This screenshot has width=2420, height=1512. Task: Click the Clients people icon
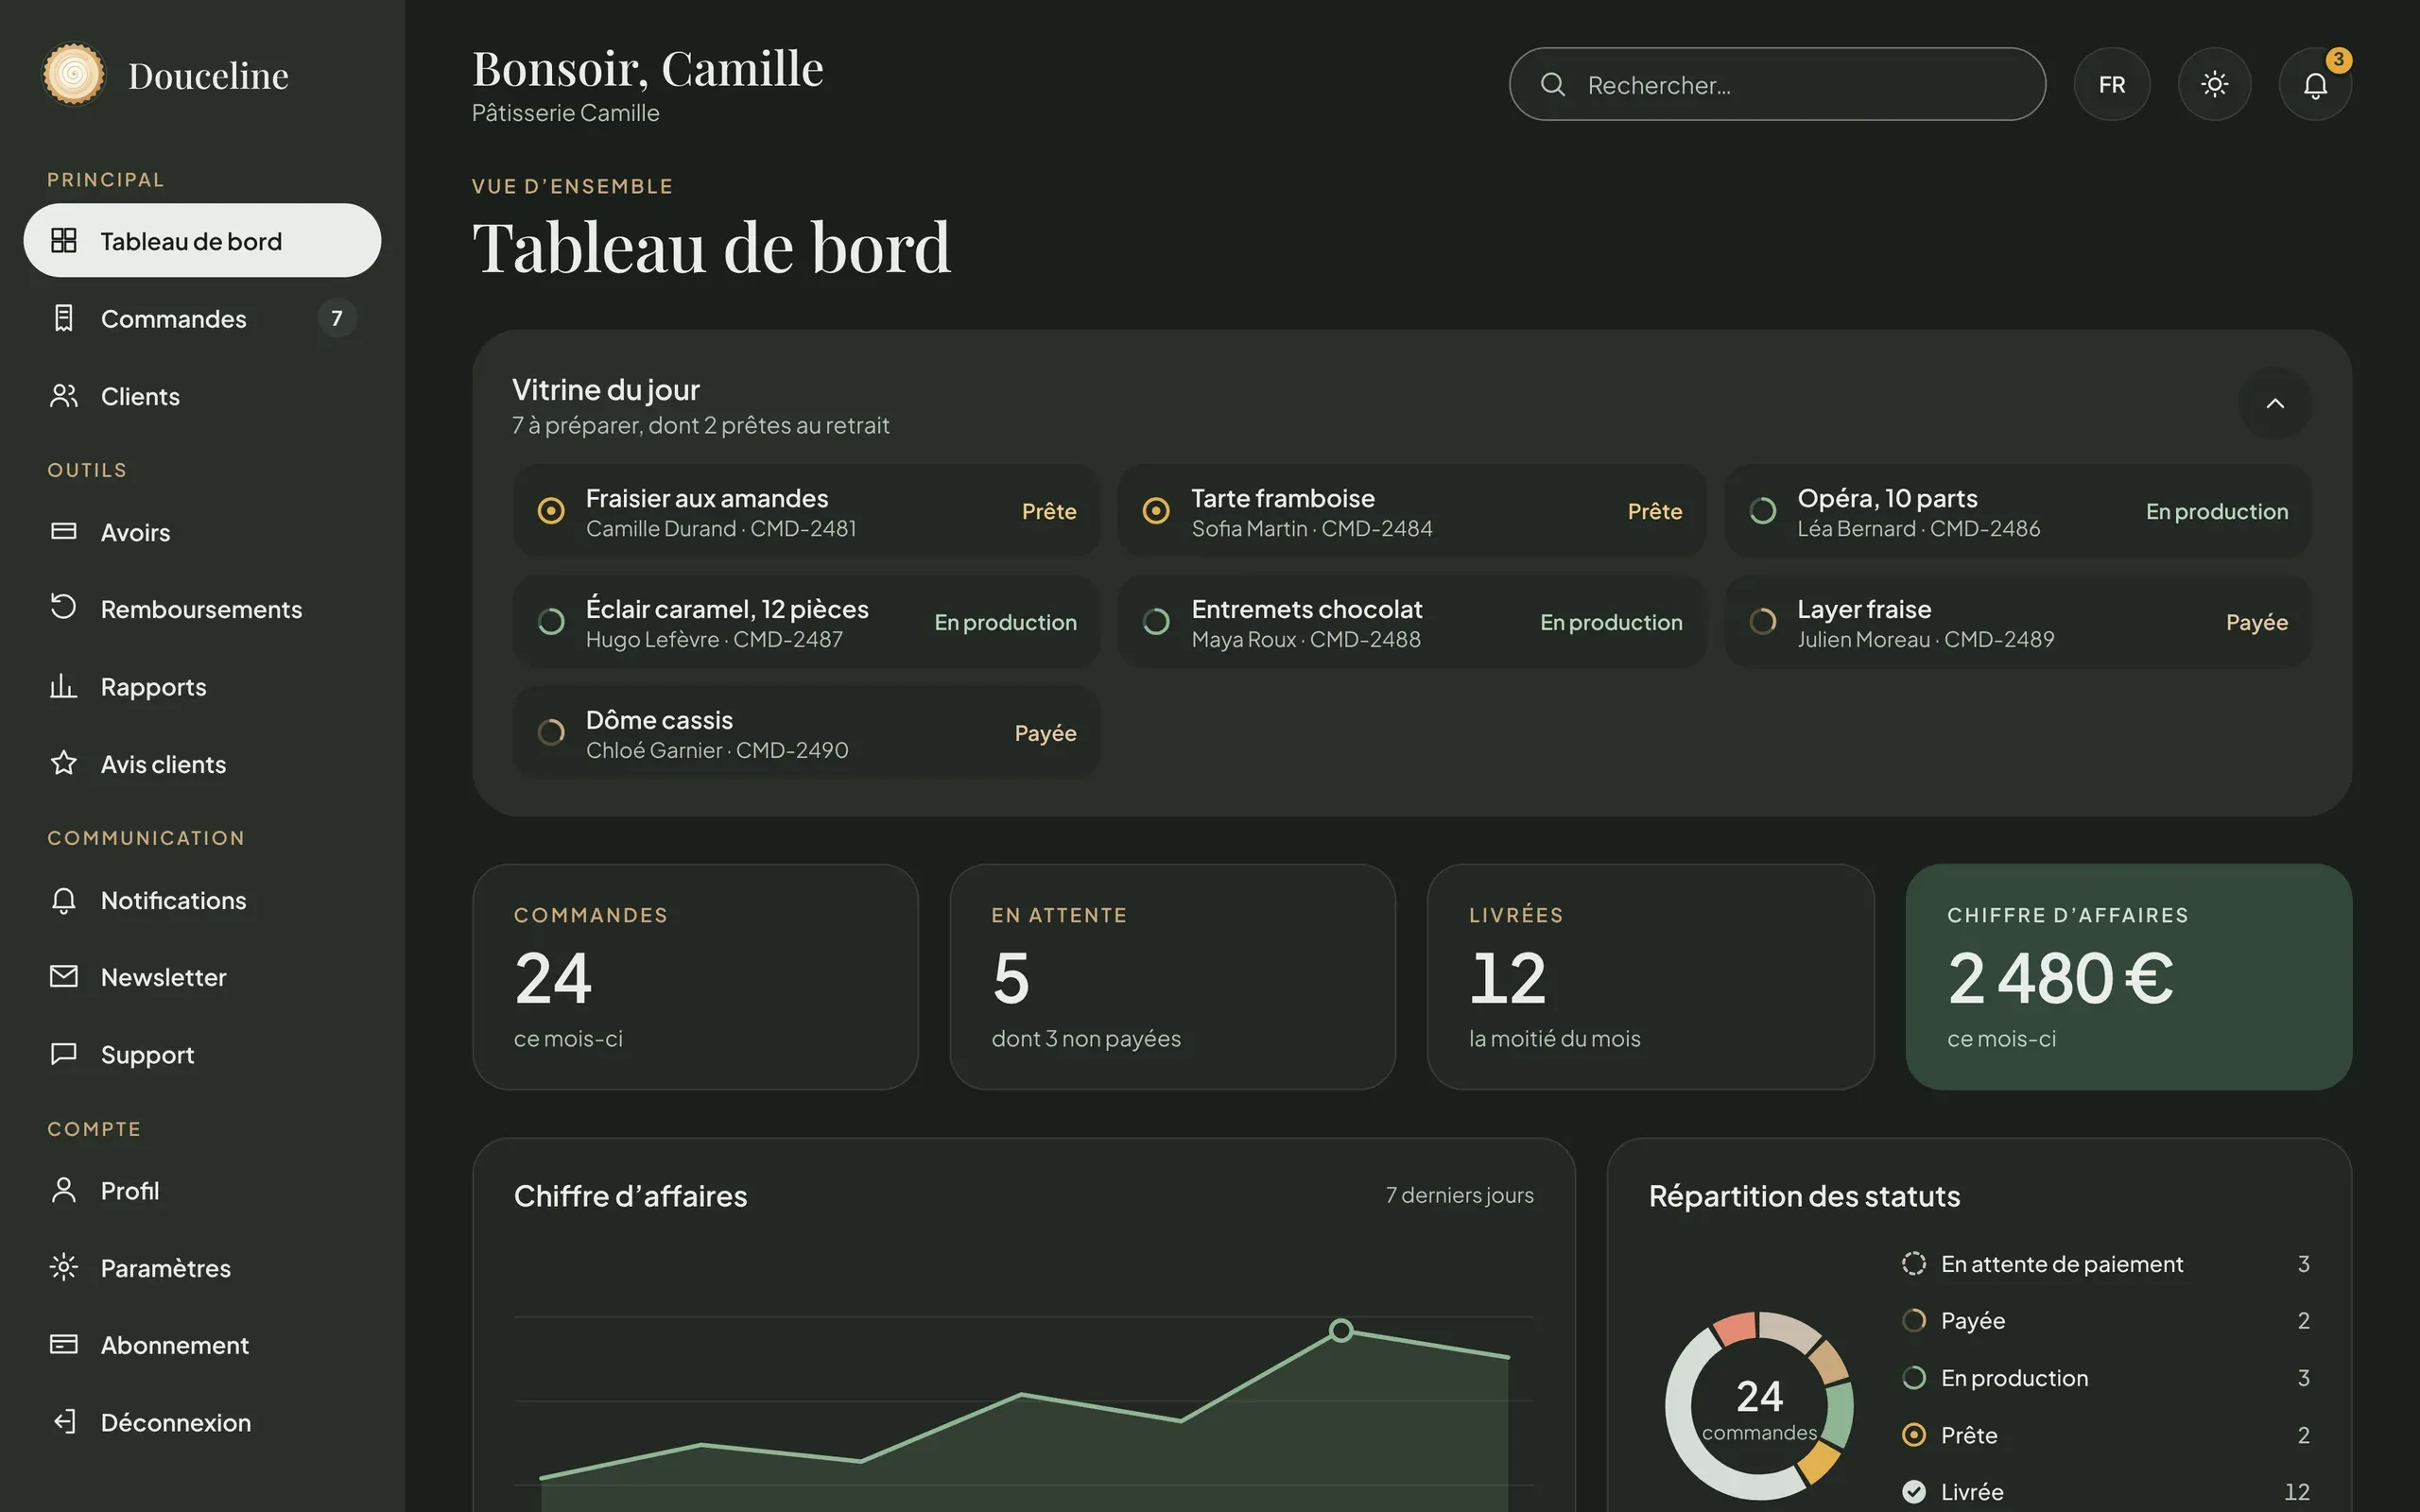tap(64, 396)
